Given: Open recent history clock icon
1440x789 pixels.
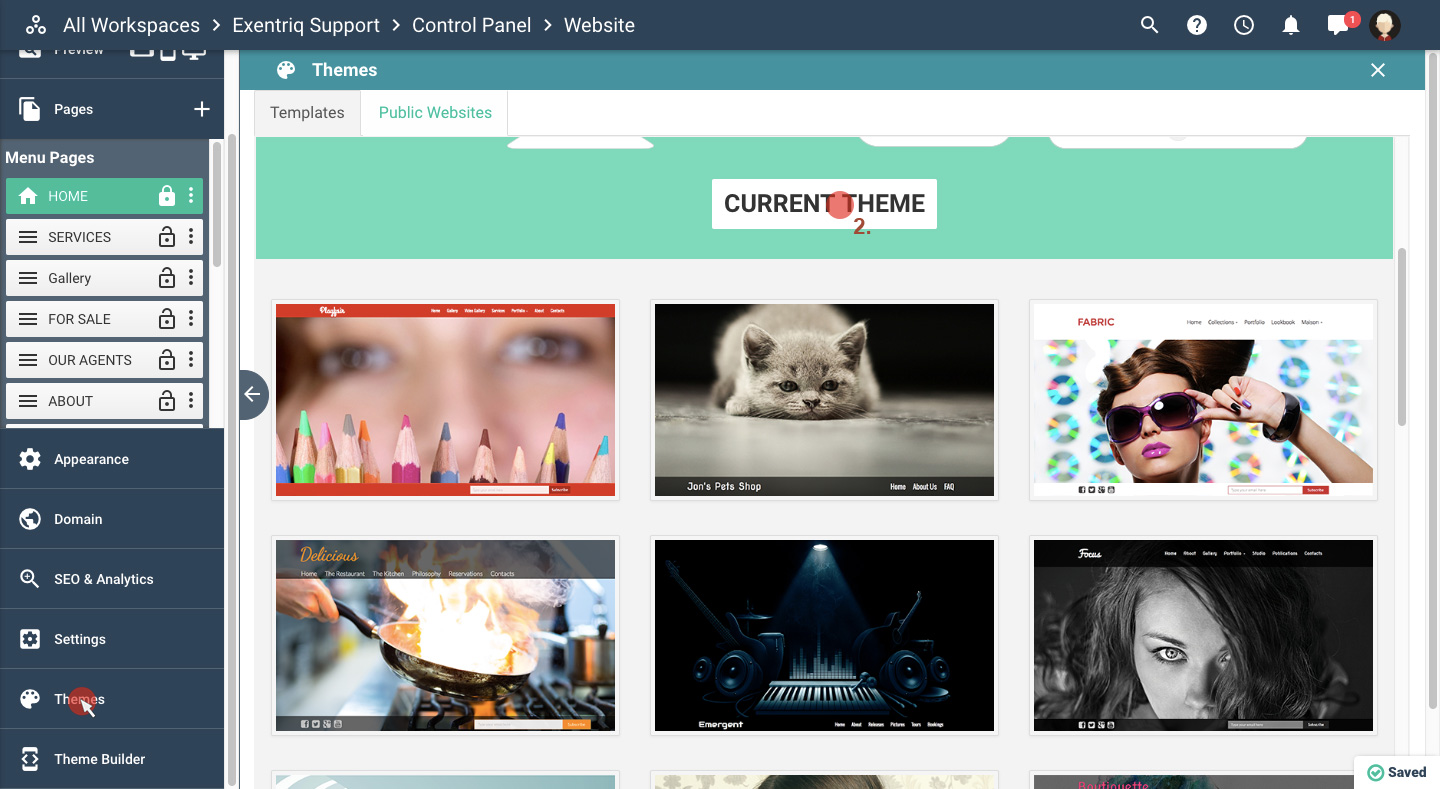Looking at the screenshot, I should 1244,26.
